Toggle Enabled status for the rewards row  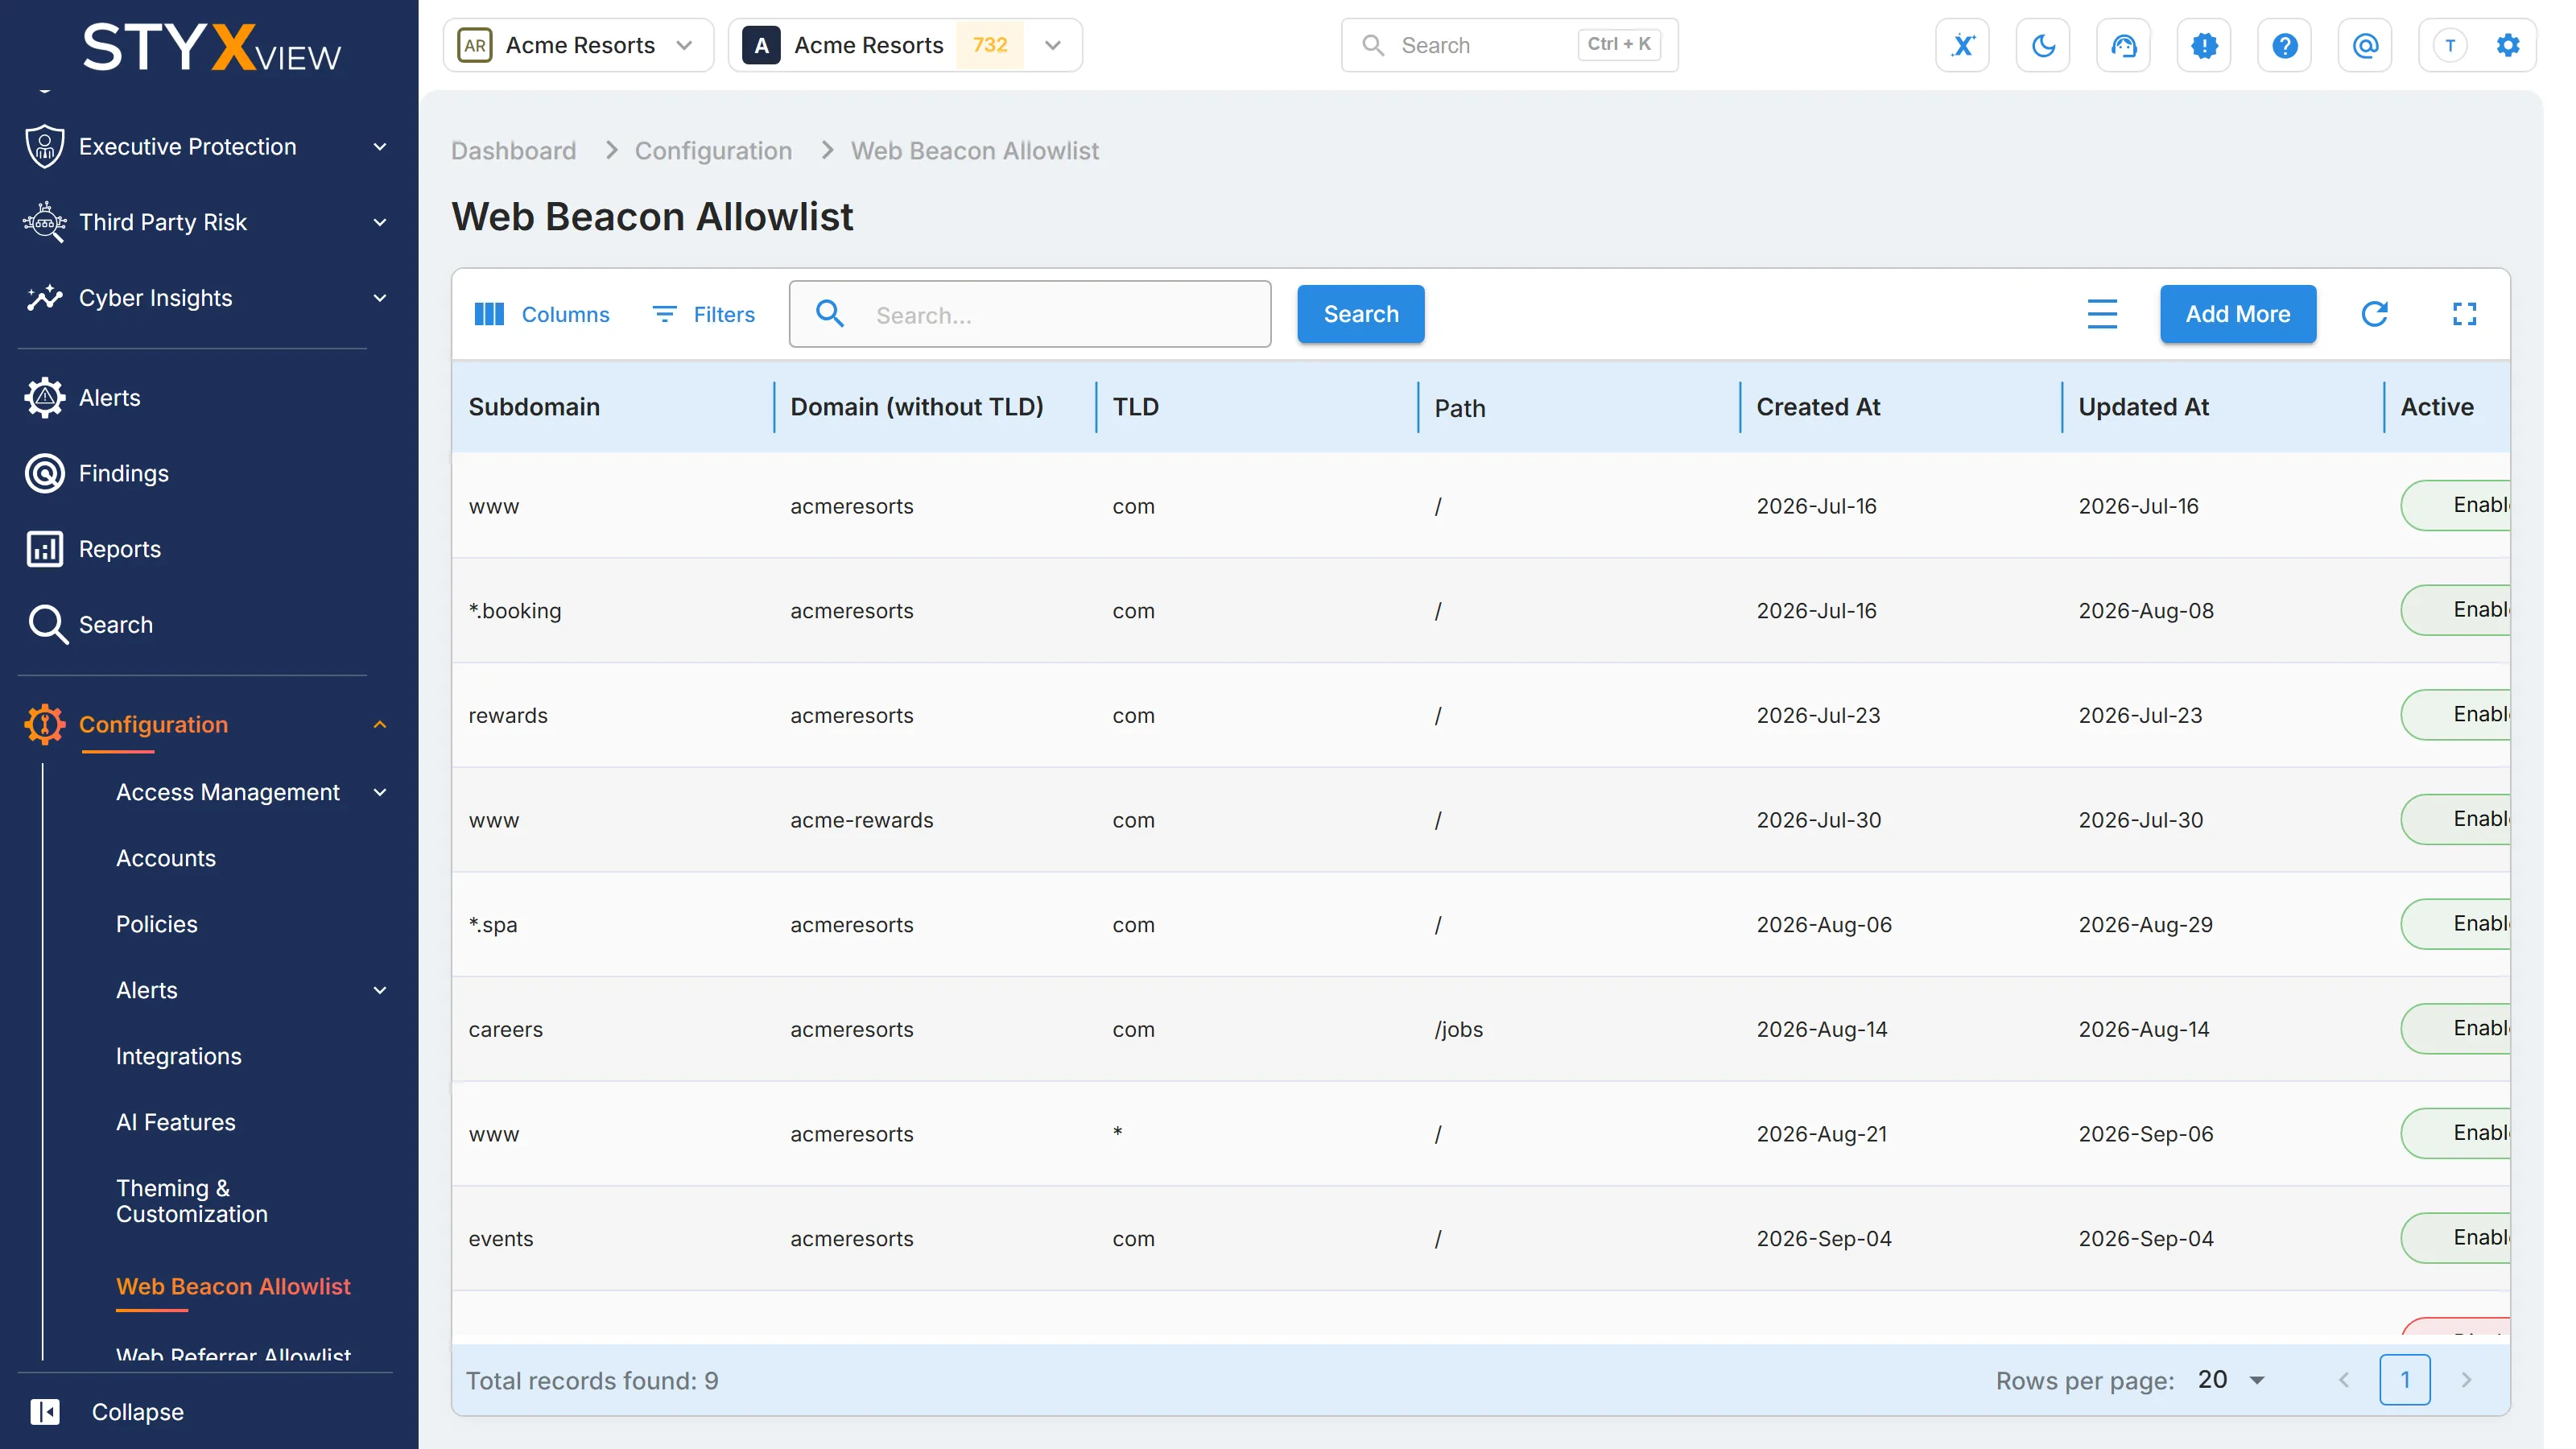2456,715
